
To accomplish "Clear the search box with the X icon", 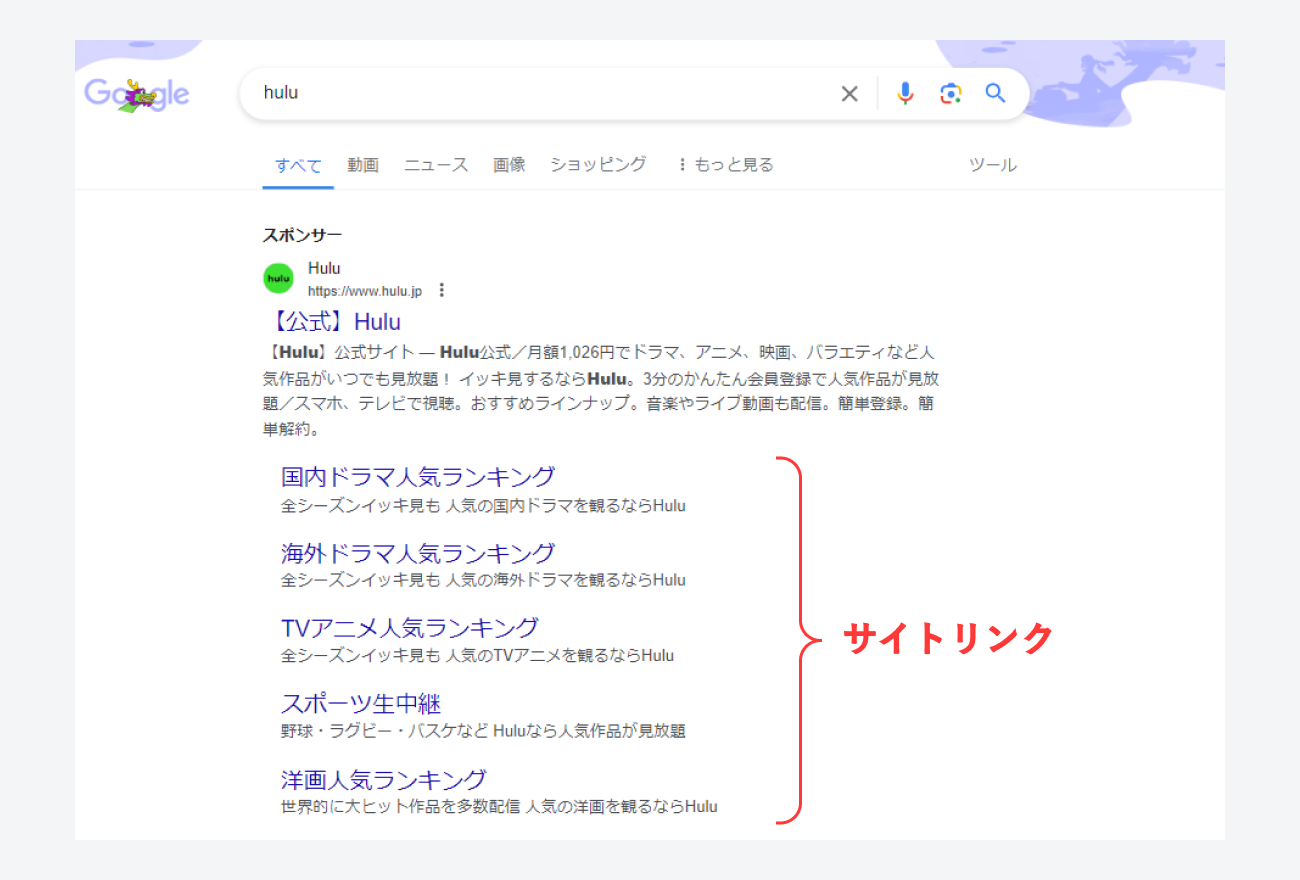I will tap(849, 94).
